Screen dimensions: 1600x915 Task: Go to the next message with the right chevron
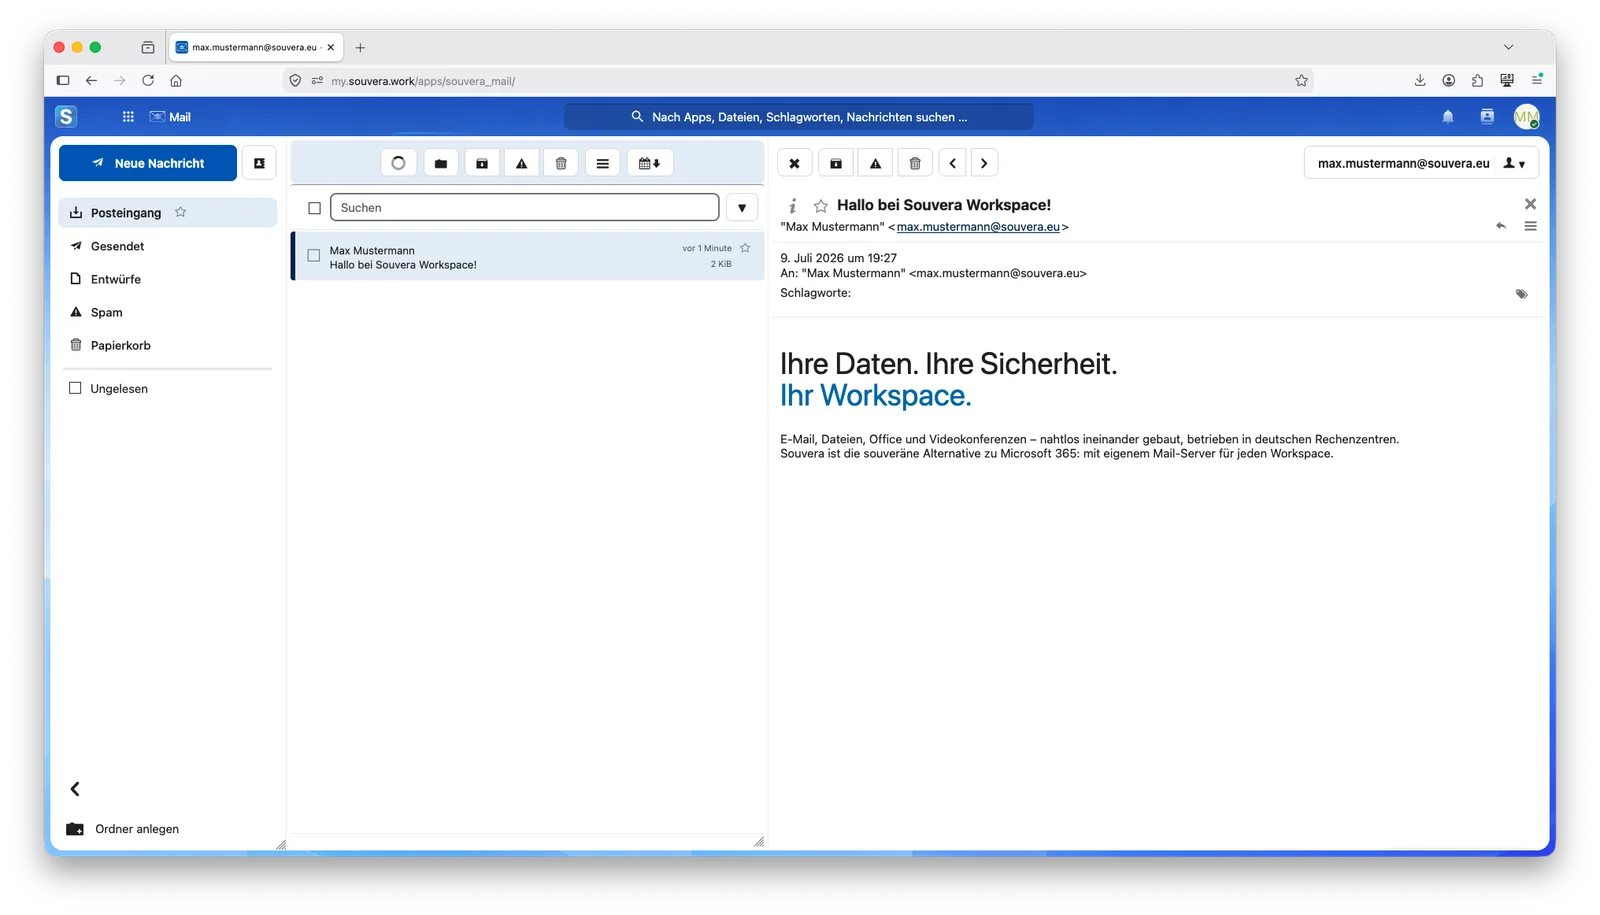(984, 163)
